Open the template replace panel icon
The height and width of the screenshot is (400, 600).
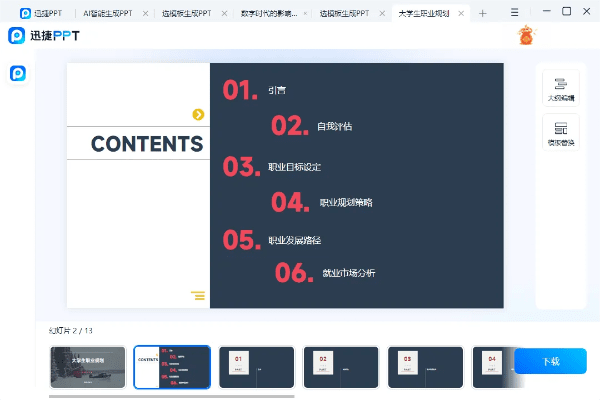561,133
